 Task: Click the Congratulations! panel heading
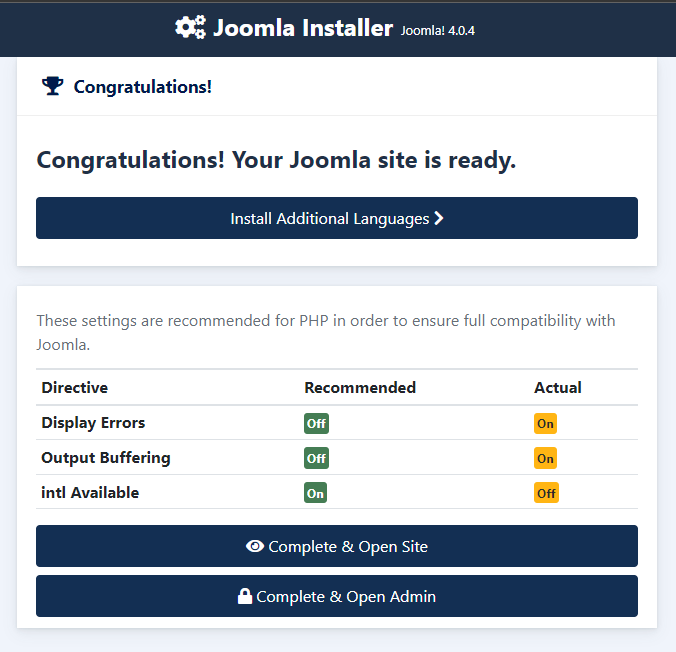(x=143, y=87)
